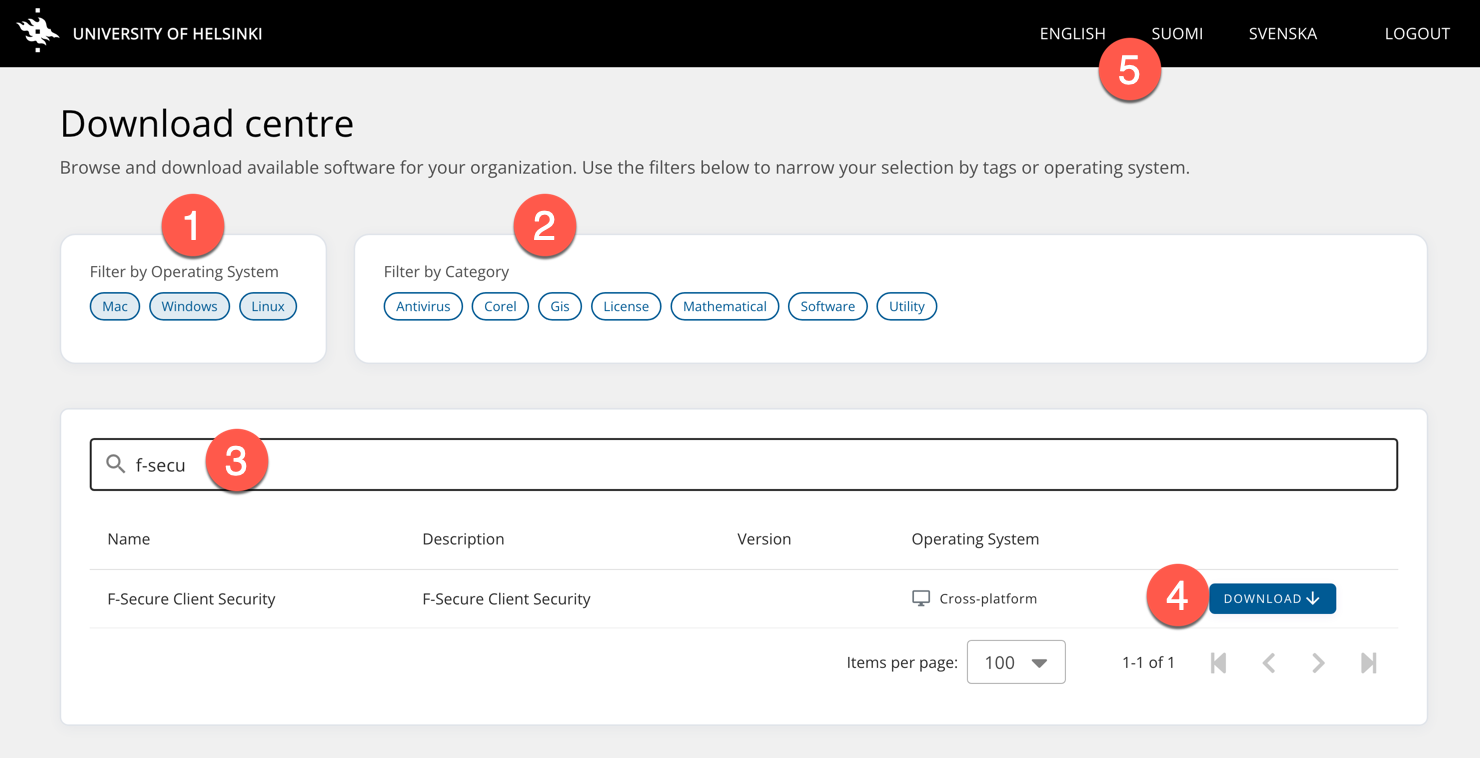Image resolution: width=1480 pixels, height=758 pixels.
Task: Click the next page chevron
Action: [1318, 662]
